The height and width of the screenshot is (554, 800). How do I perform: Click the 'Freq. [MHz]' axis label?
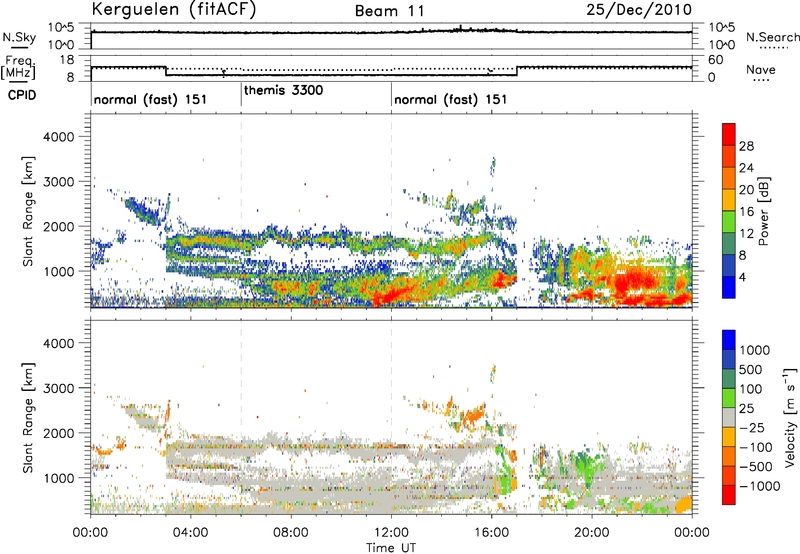(x=19, y=68)
